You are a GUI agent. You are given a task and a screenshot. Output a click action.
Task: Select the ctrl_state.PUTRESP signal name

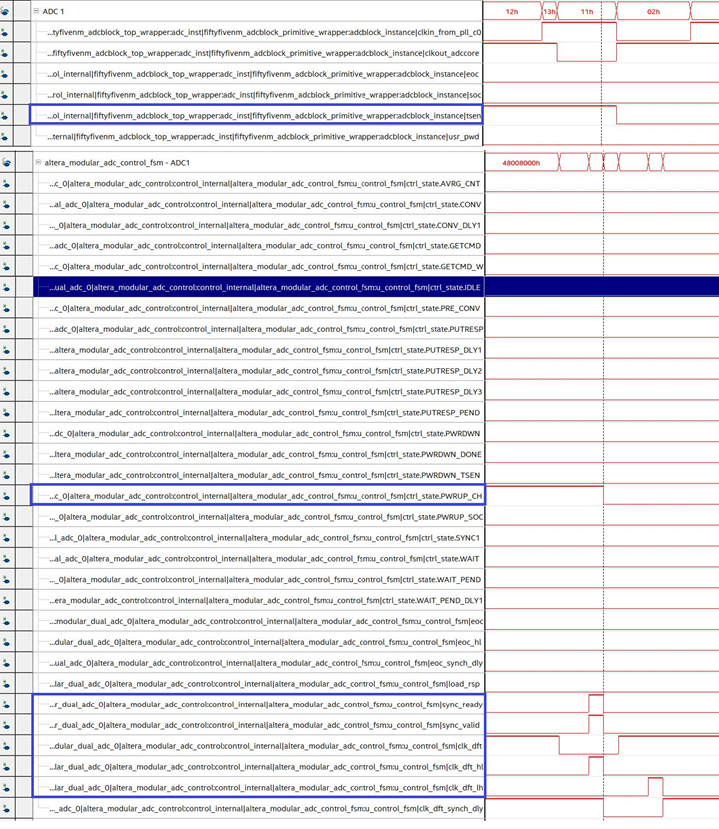pos(266,329)
